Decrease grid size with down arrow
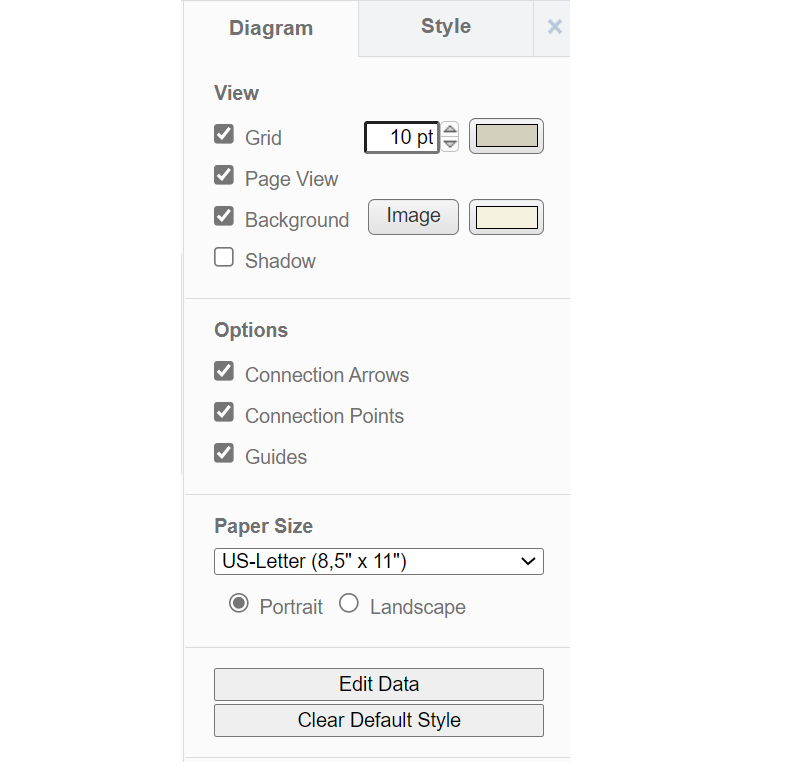The height and width of the screenshot is (768, 799). click(x=451, y=144)
